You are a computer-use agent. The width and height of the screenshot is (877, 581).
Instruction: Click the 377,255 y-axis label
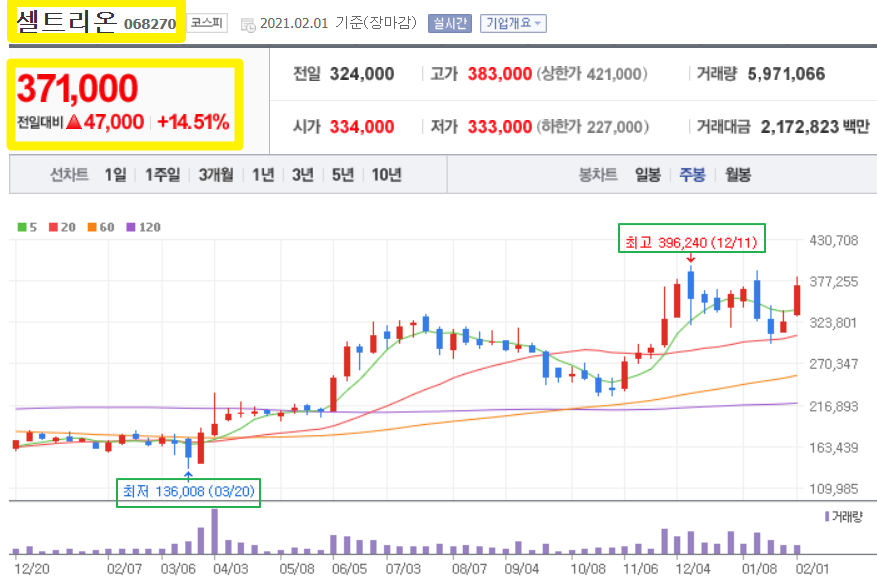(x=833, y=281)
